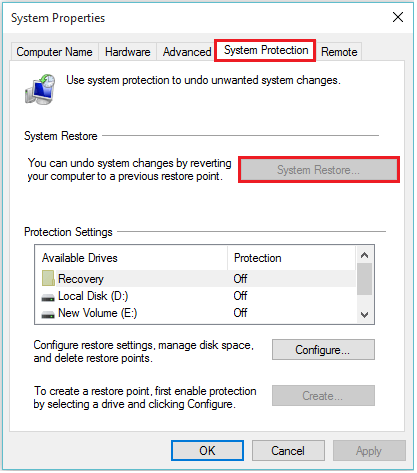This screenshot has height=473, width=417.
Task: Click the System Restore button
Action: [319, 170]
